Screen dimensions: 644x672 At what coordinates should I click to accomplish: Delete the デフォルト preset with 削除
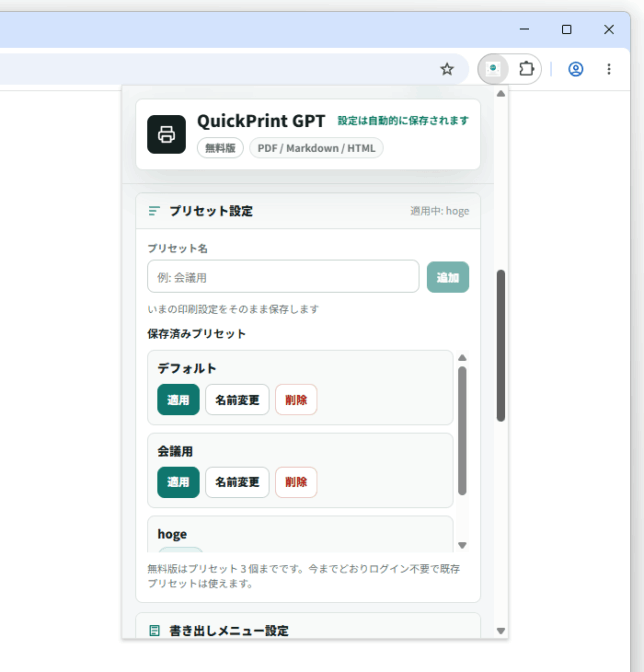(x=296, y=399)
